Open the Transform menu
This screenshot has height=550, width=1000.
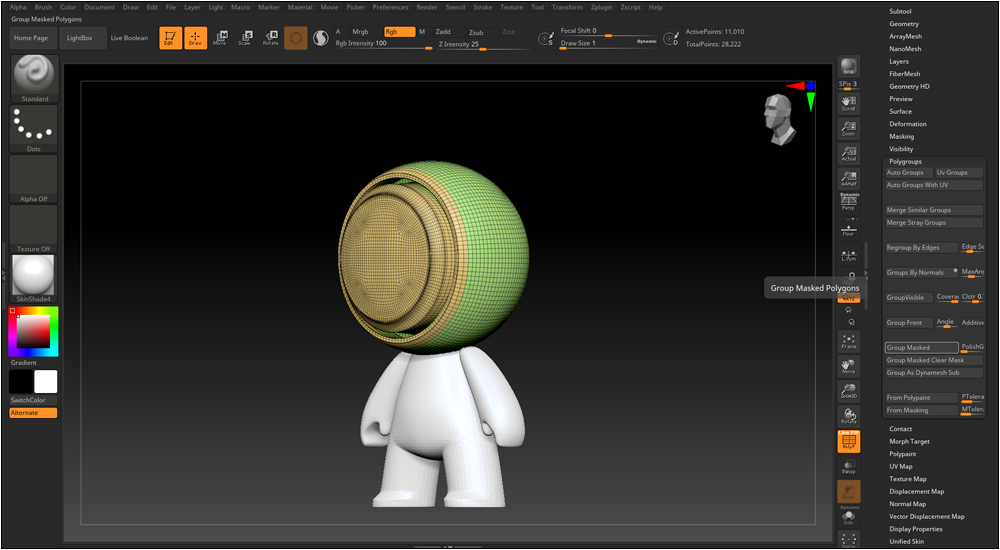pos(566,7)
